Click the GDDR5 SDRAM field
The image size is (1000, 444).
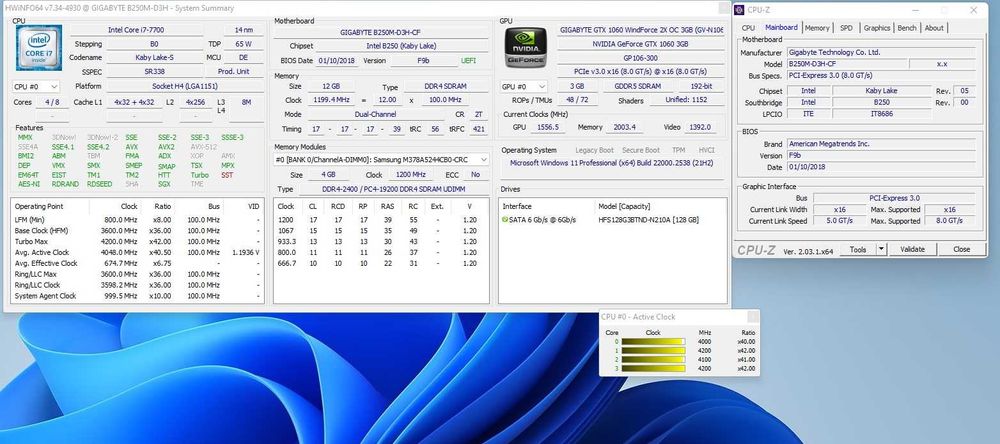coord(640,86)
